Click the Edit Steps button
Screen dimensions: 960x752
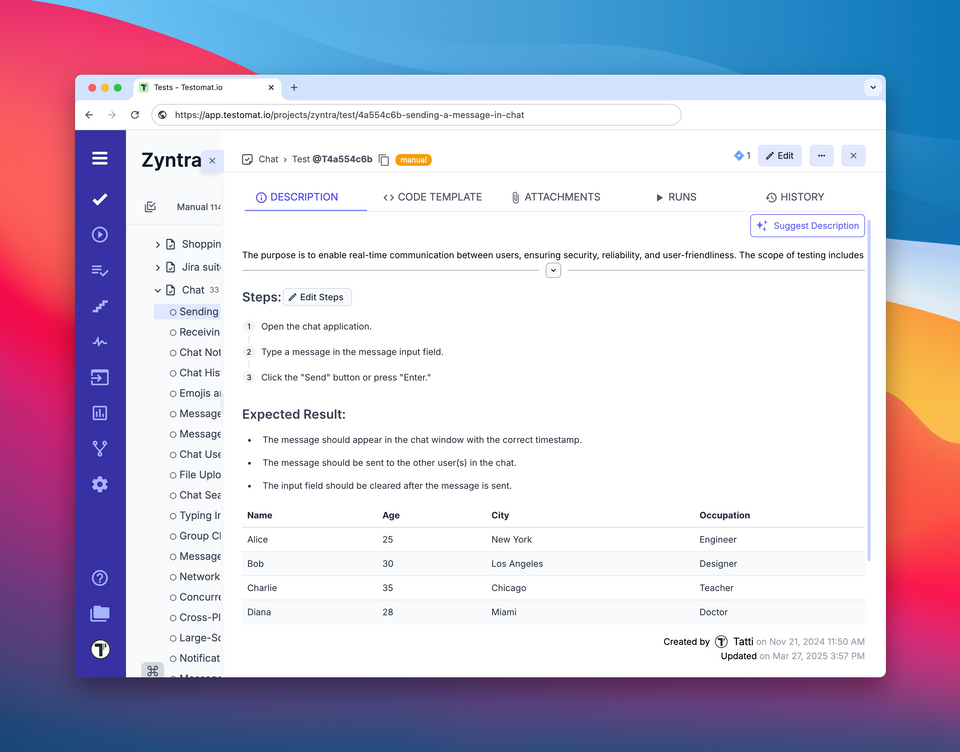coord(317,297)
